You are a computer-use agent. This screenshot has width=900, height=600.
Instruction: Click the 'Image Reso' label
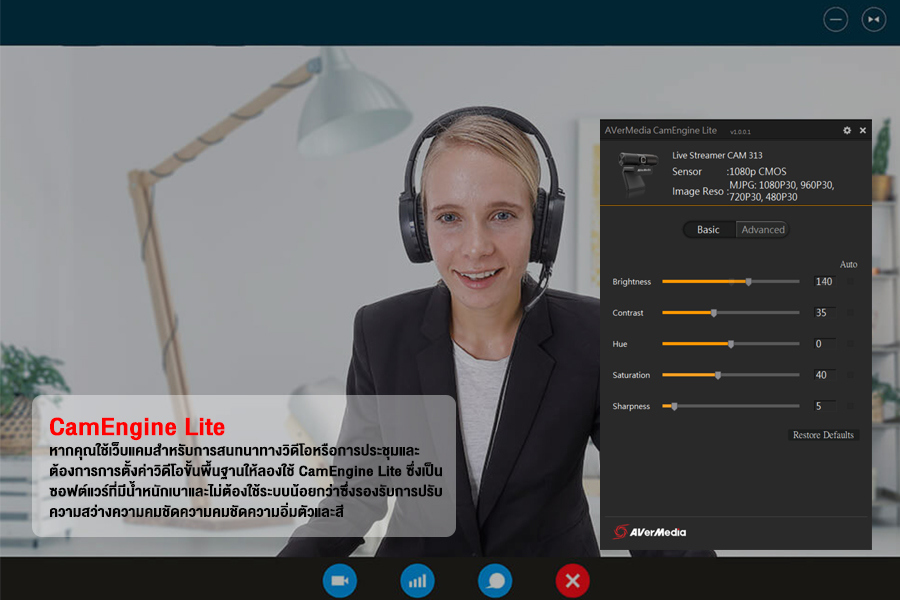(697, 191)
